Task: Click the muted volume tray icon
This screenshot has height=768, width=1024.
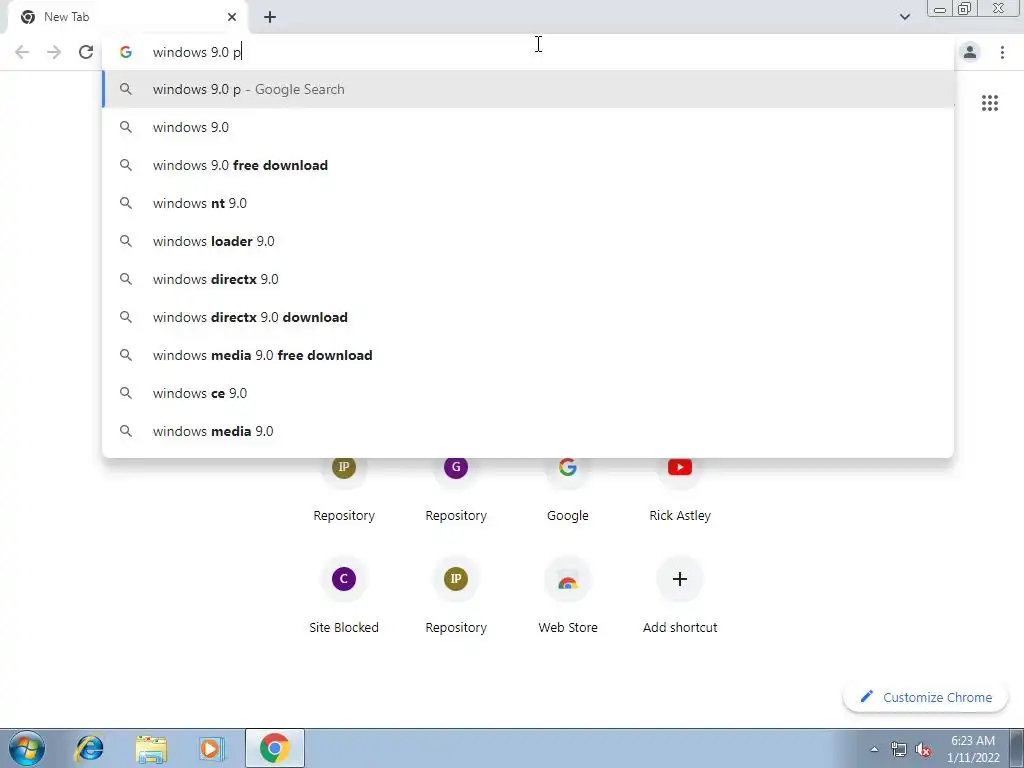Action: pos(923,750)
